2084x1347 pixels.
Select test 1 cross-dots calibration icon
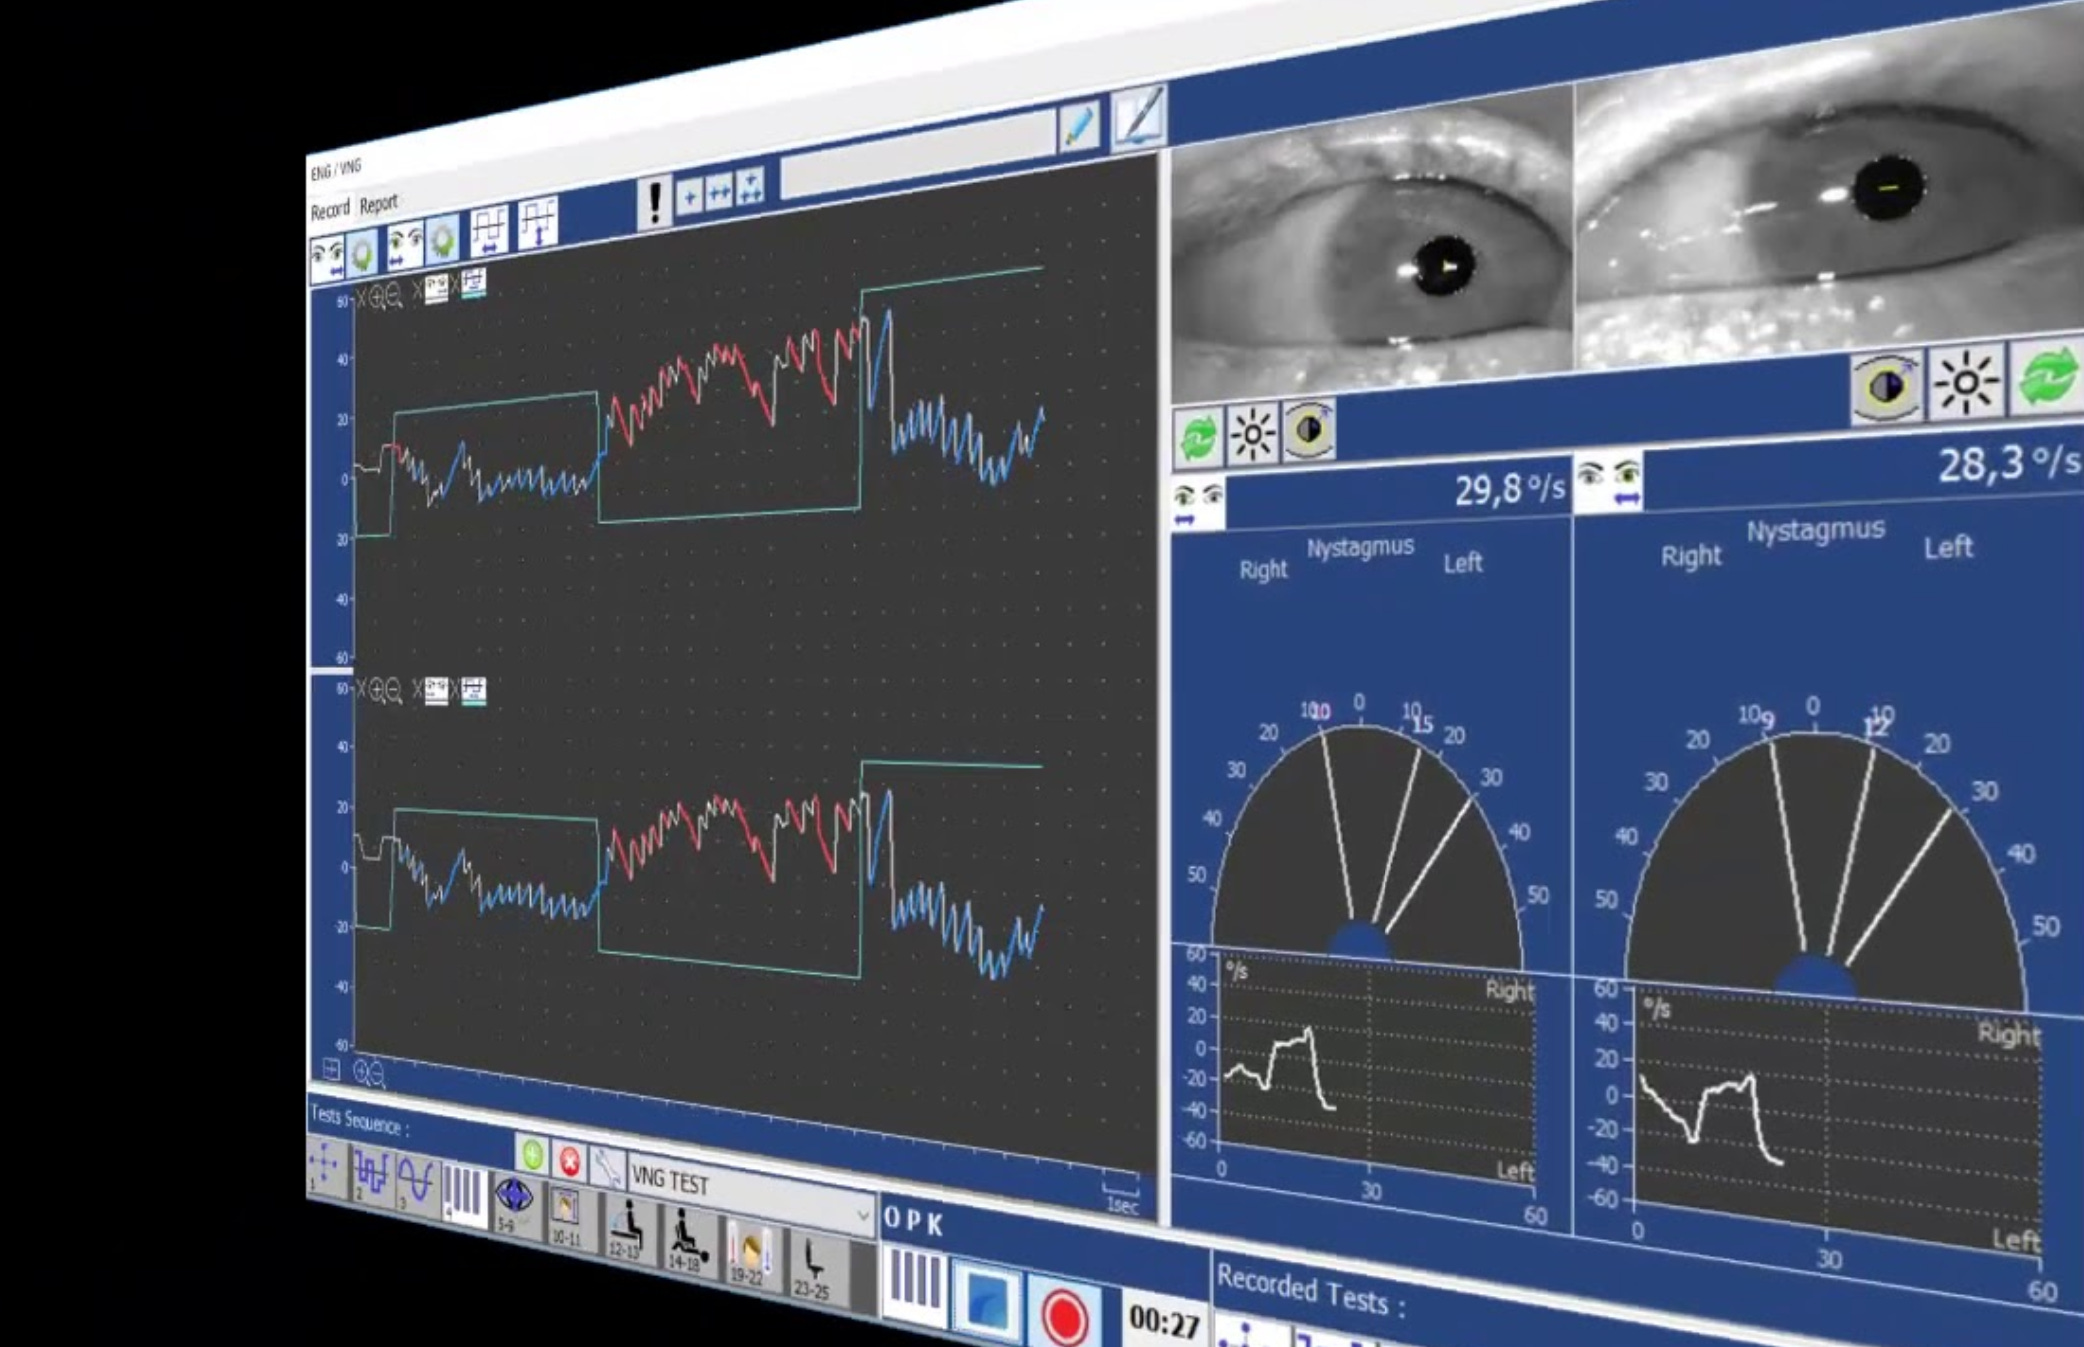(325, 1166)
